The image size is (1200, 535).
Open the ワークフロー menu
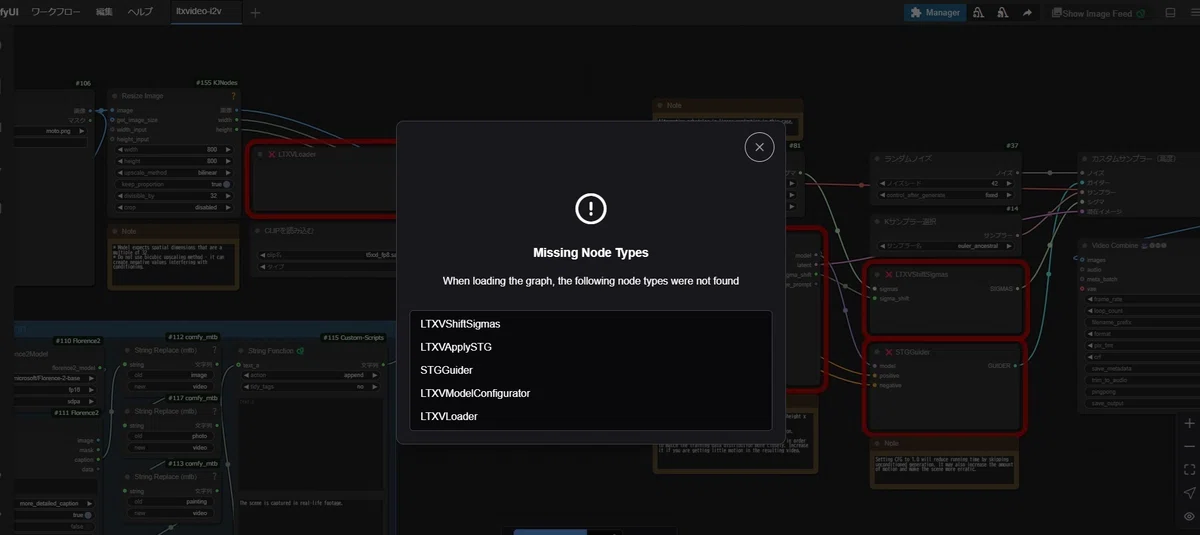pos(58,12)
